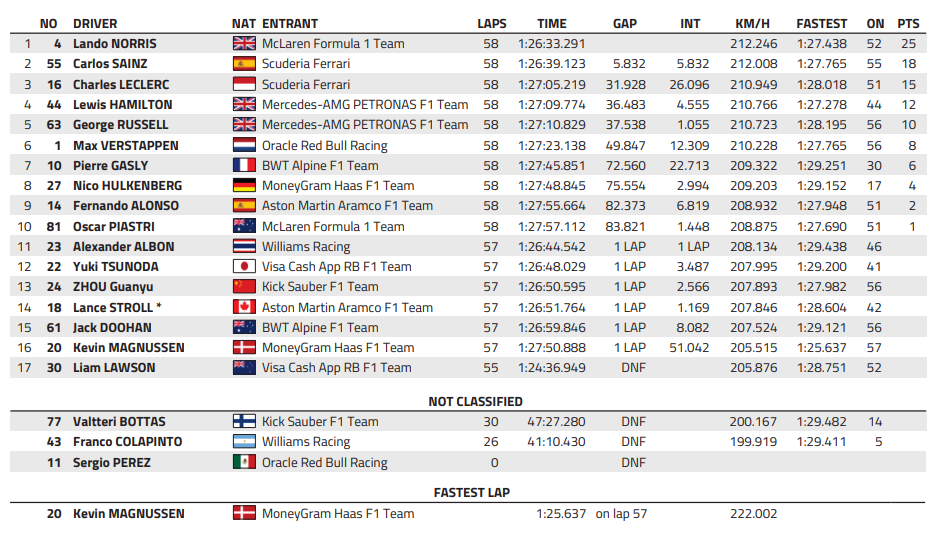The width and height of the screenshot is (942, 548).
Task: Select the Monaco flag in Charles Leclerc's row
Action: pyautogui.click(x=244, y=85)
